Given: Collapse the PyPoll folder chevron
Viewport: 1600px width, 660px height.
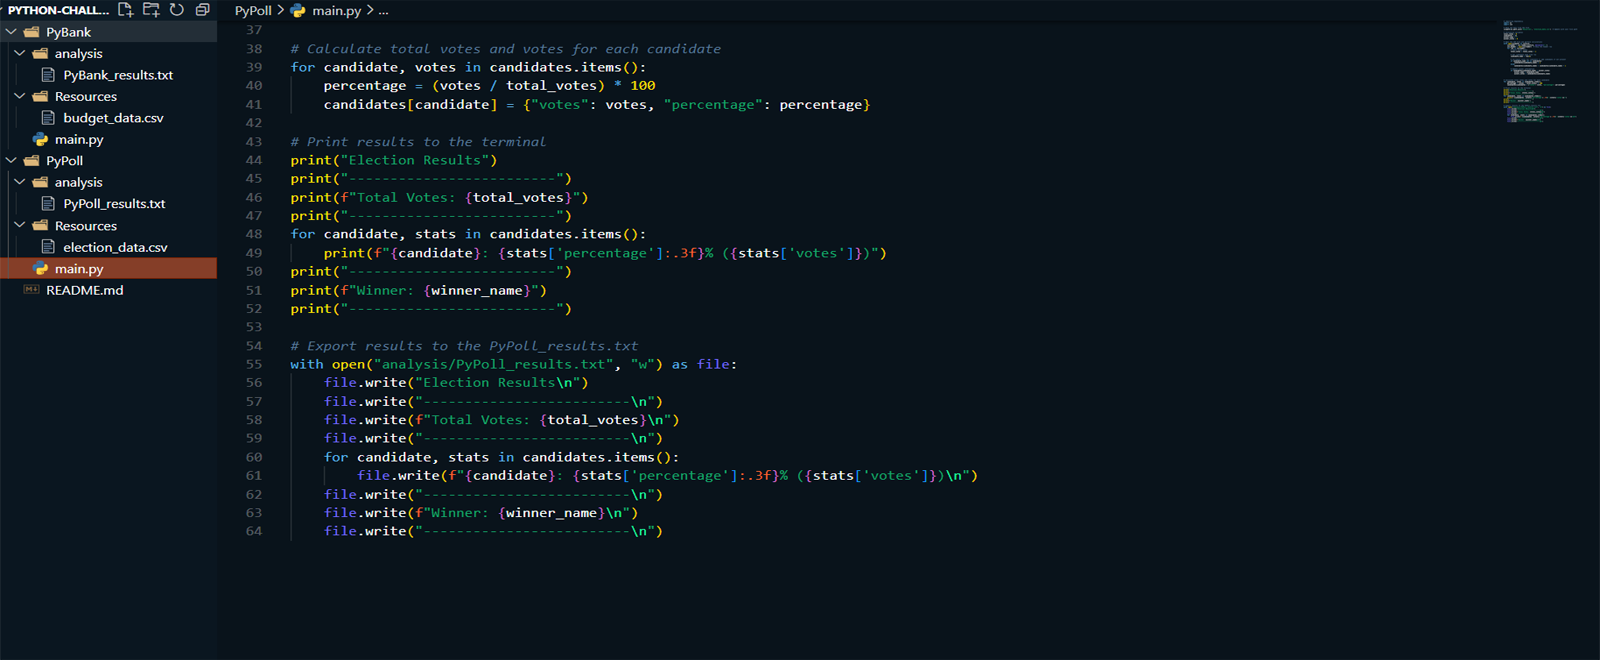Looking at the screenshot, I should coord(11,160).
